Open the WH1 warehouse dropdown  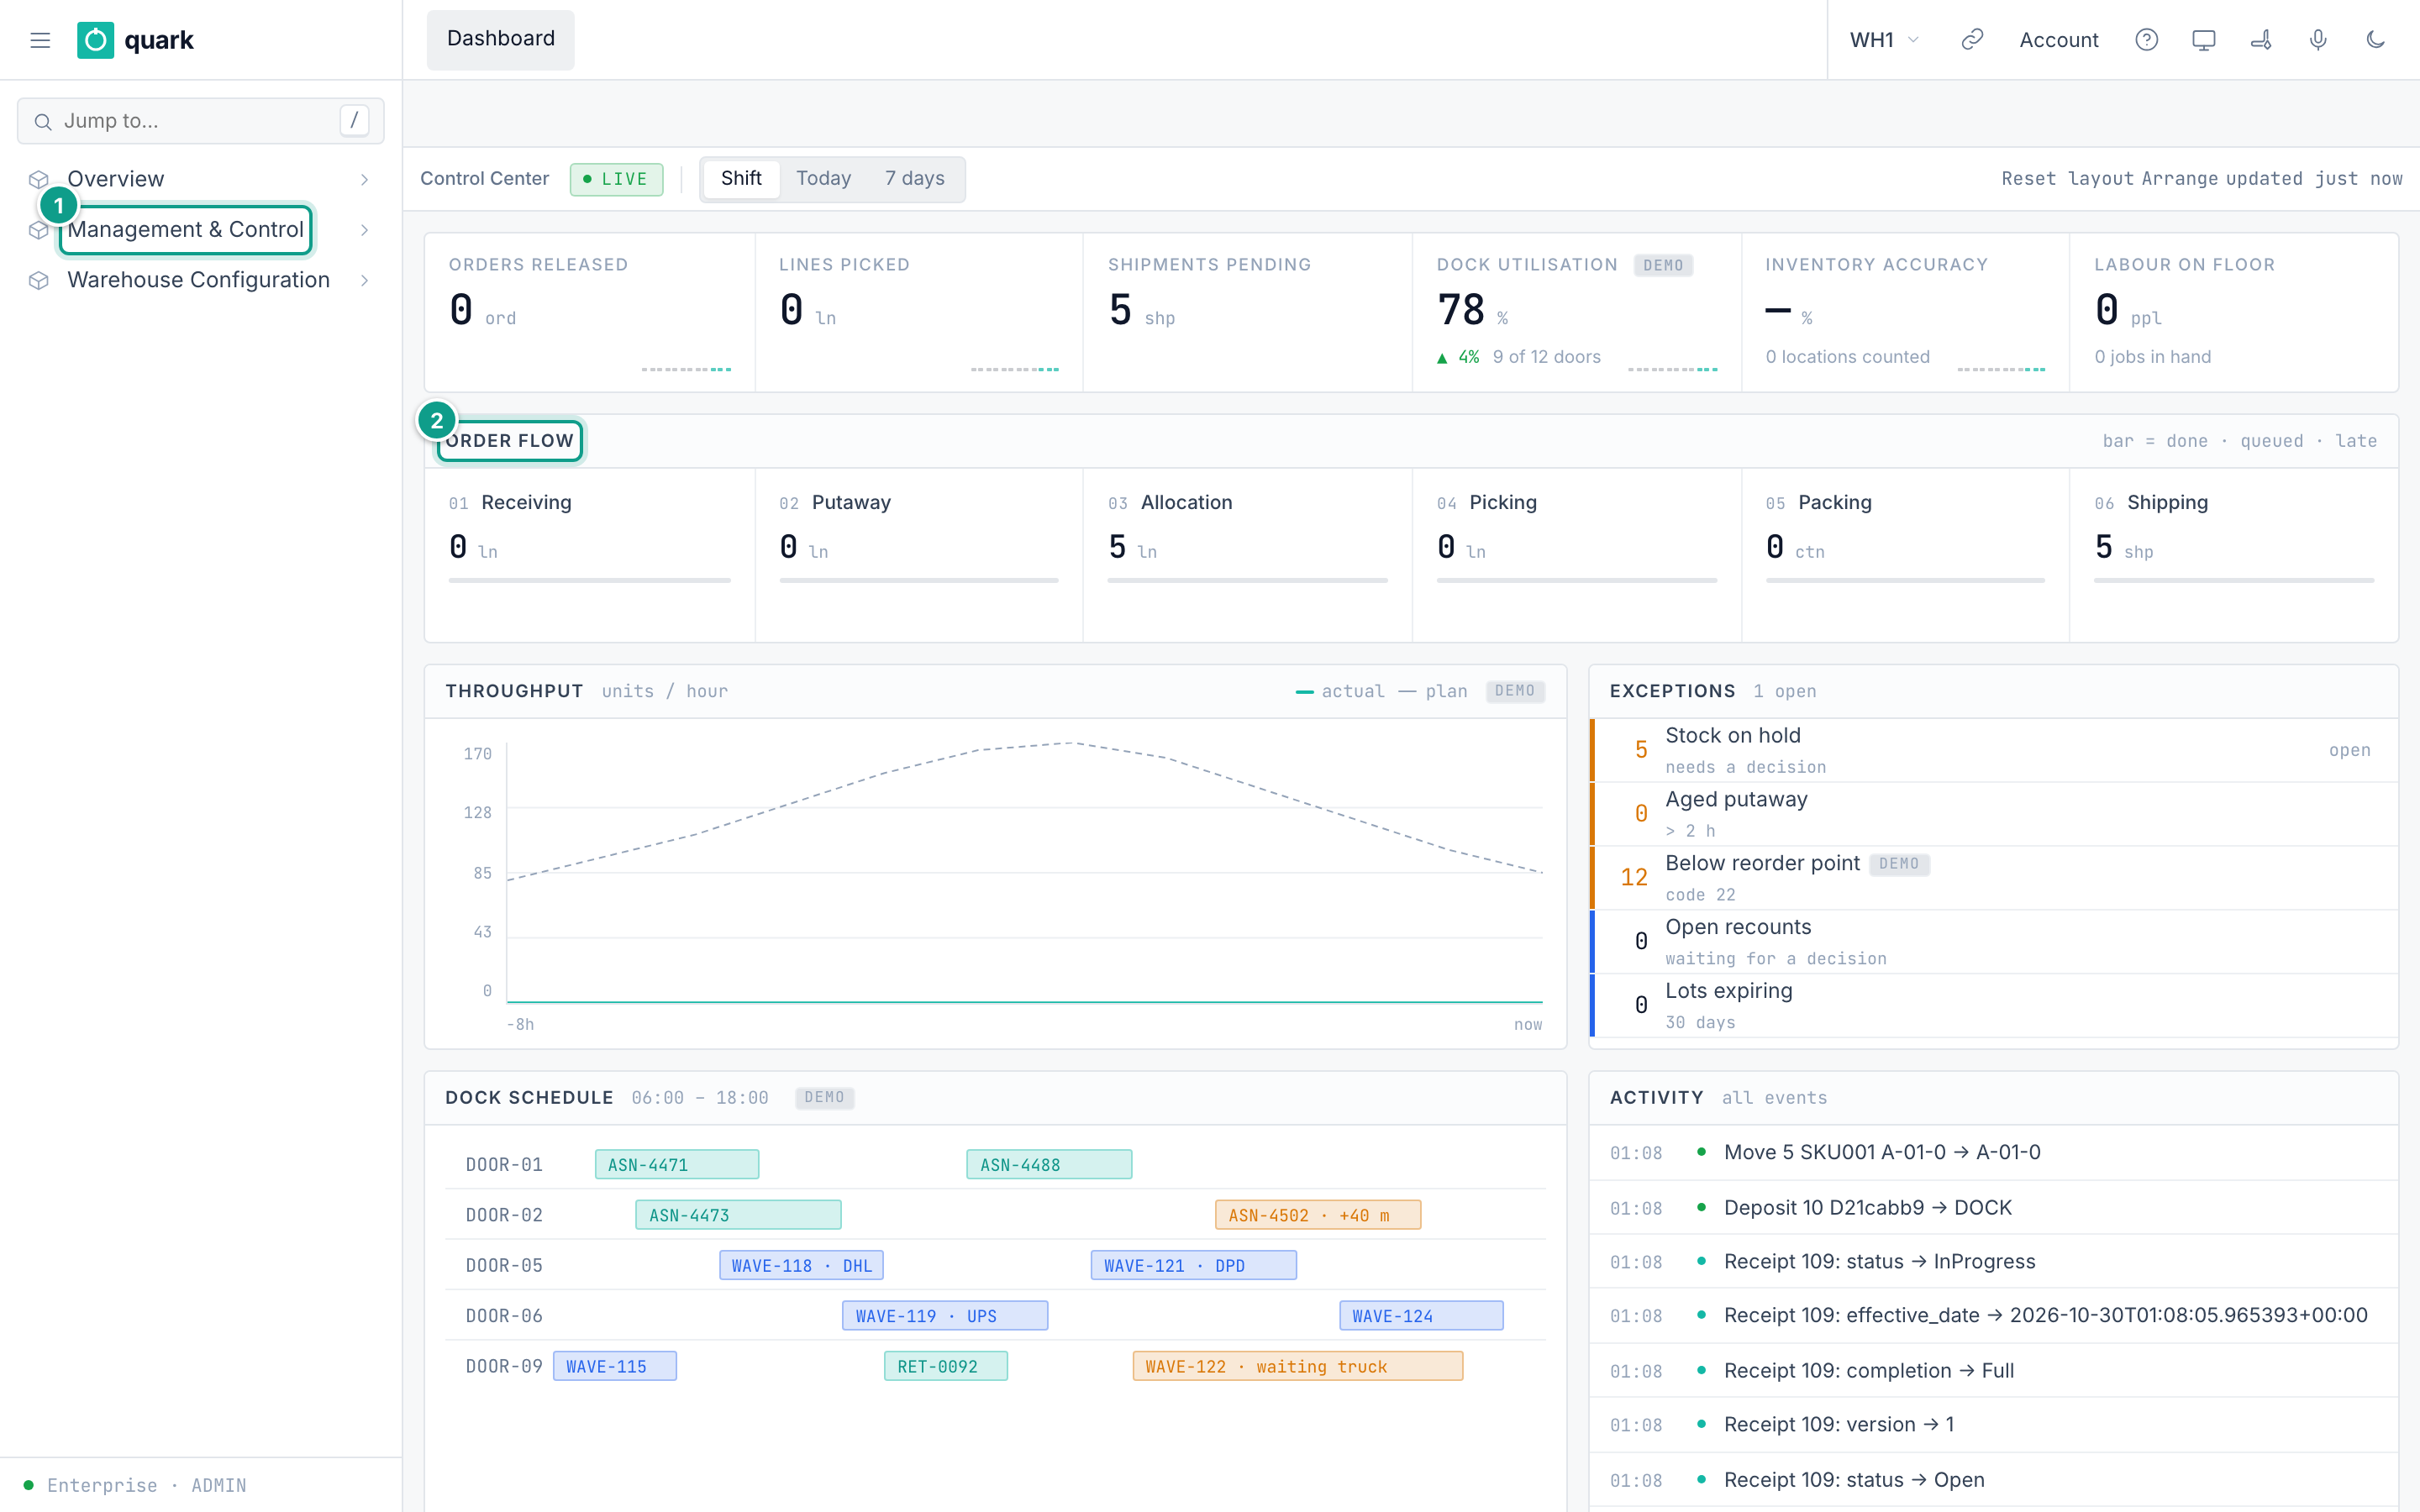tap(1884, 40)
